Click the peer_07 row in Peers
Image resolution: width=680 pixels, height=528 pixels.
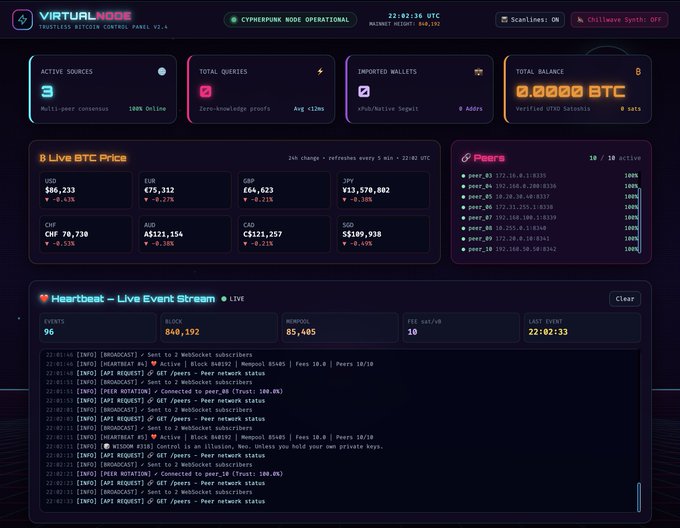coord(549,218)
